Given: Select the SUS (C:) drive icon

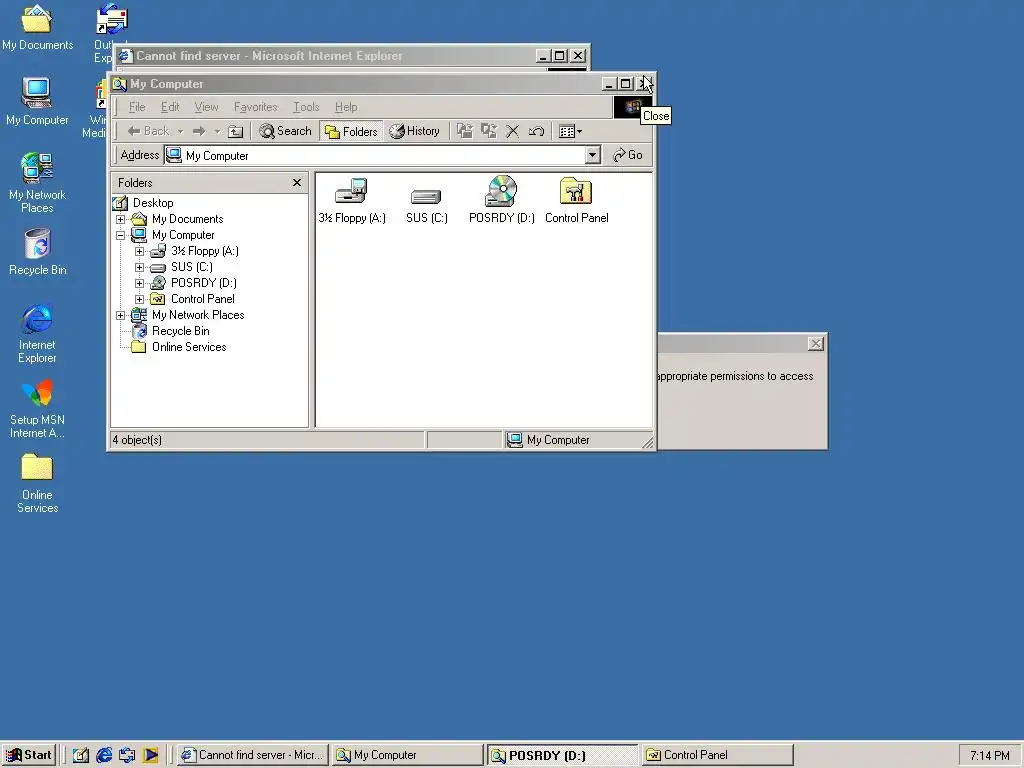Looking at the screenshot, I should (426, 205).
